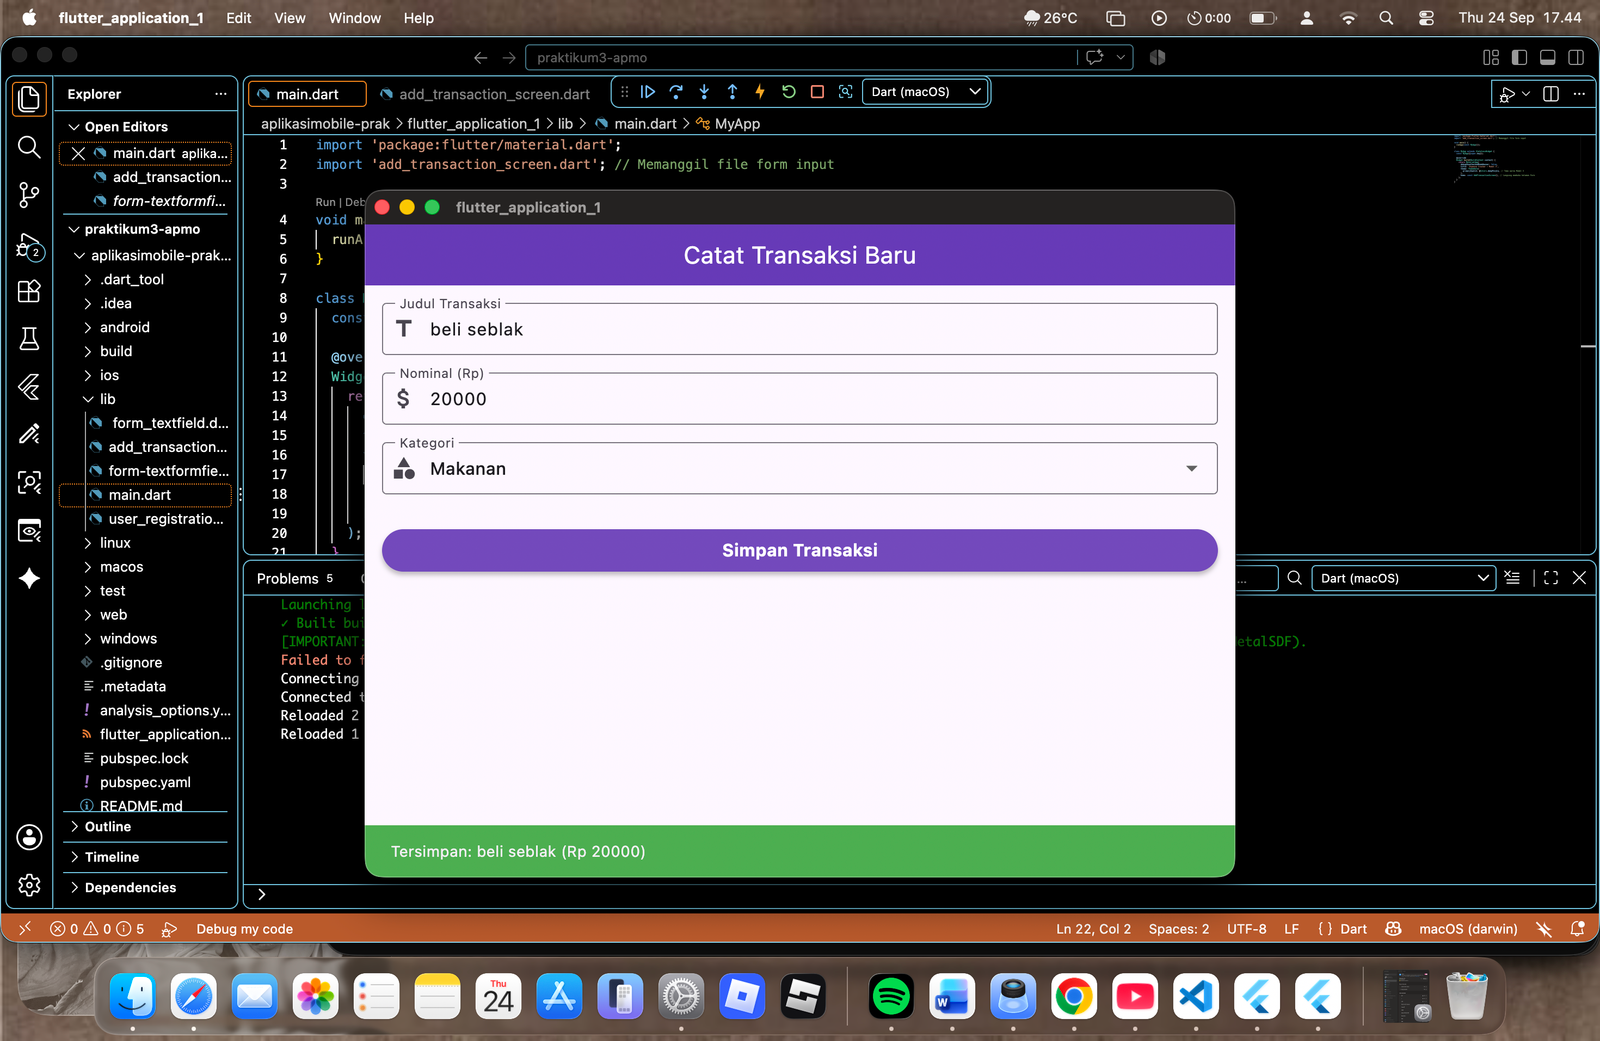The image size is (1600, 1041).
Task: Open the Flutter sidebar view
Action: tap(29, 386)
